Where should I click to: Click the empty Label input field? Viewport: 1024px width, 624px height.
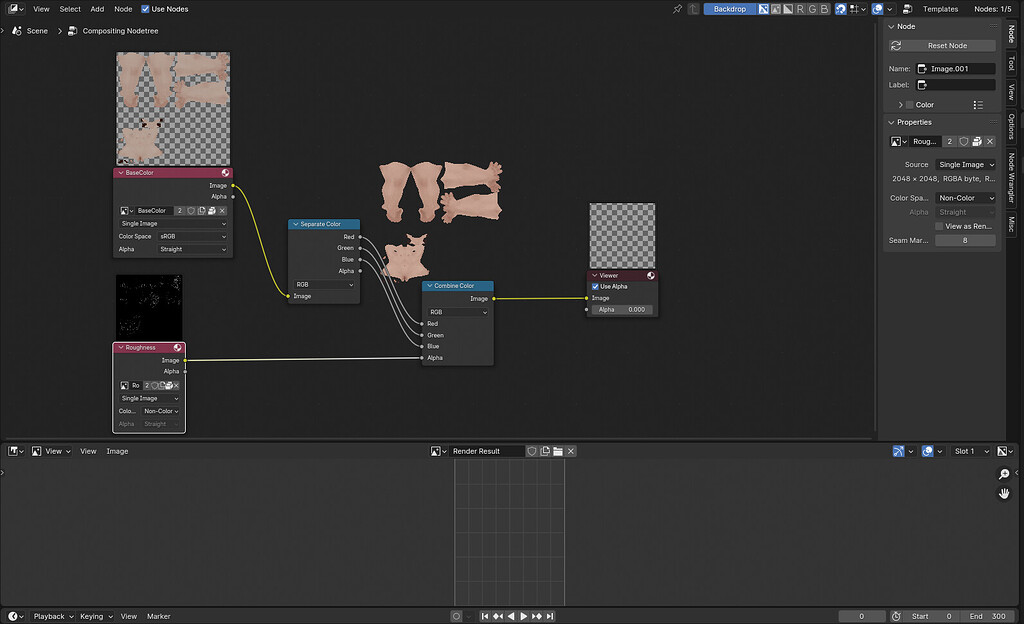click(955, 85)
